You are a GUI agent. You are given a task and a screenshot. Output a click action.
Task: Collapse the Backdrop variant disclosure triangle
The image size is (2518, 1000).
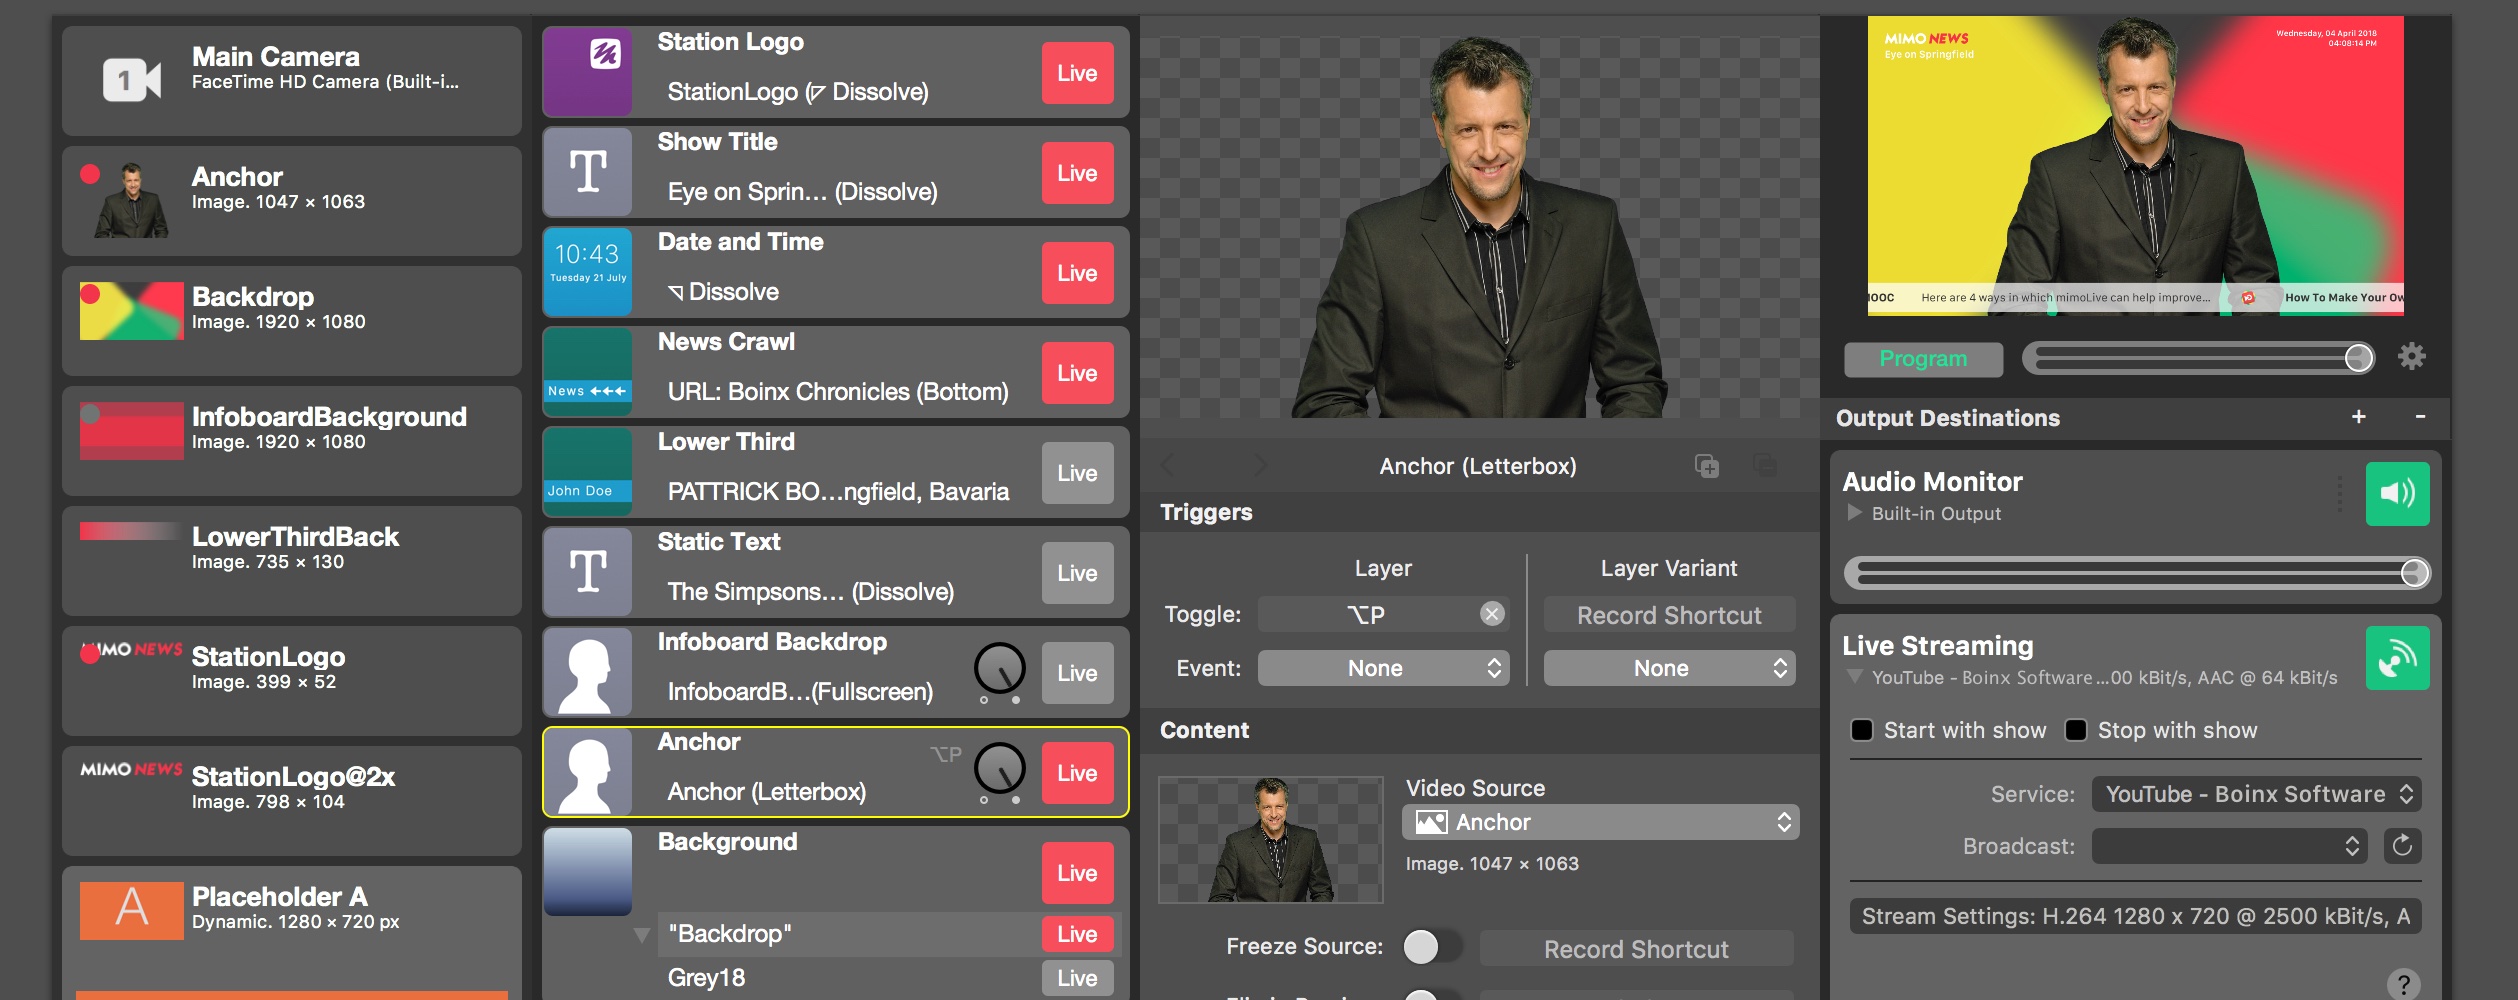[642, 935]
